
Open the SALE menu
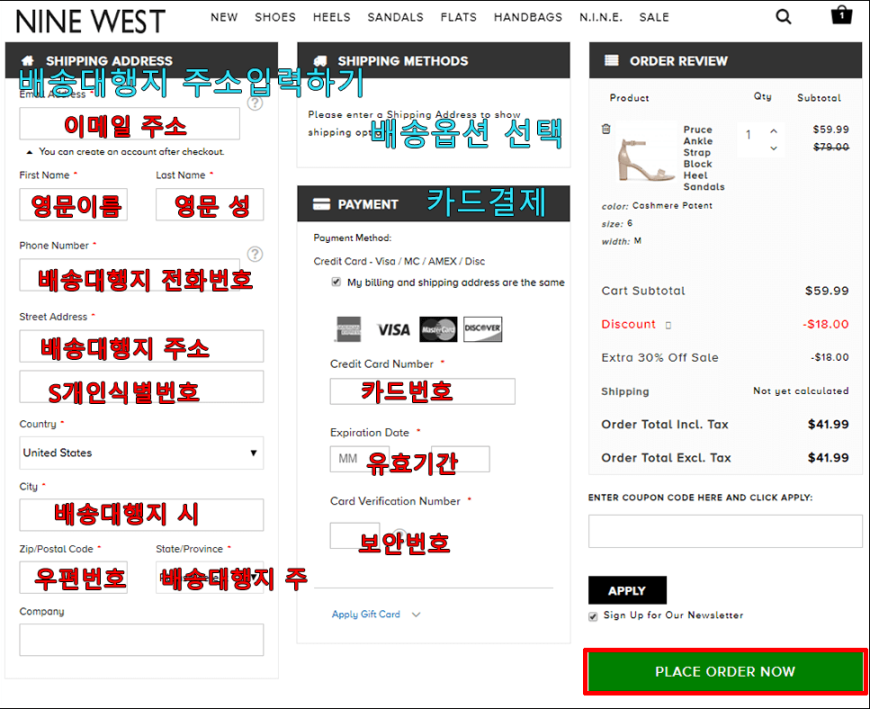click(654, 17)
